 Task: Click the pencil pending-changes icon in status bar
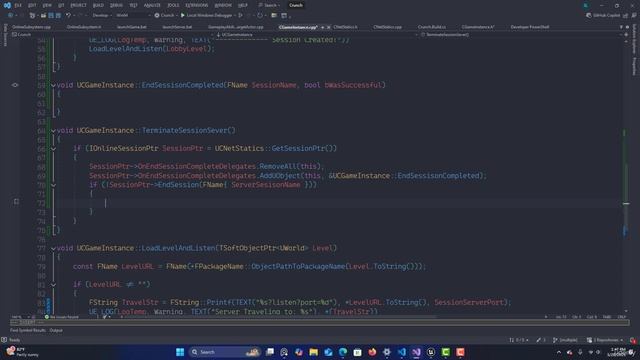click(541, 340)
